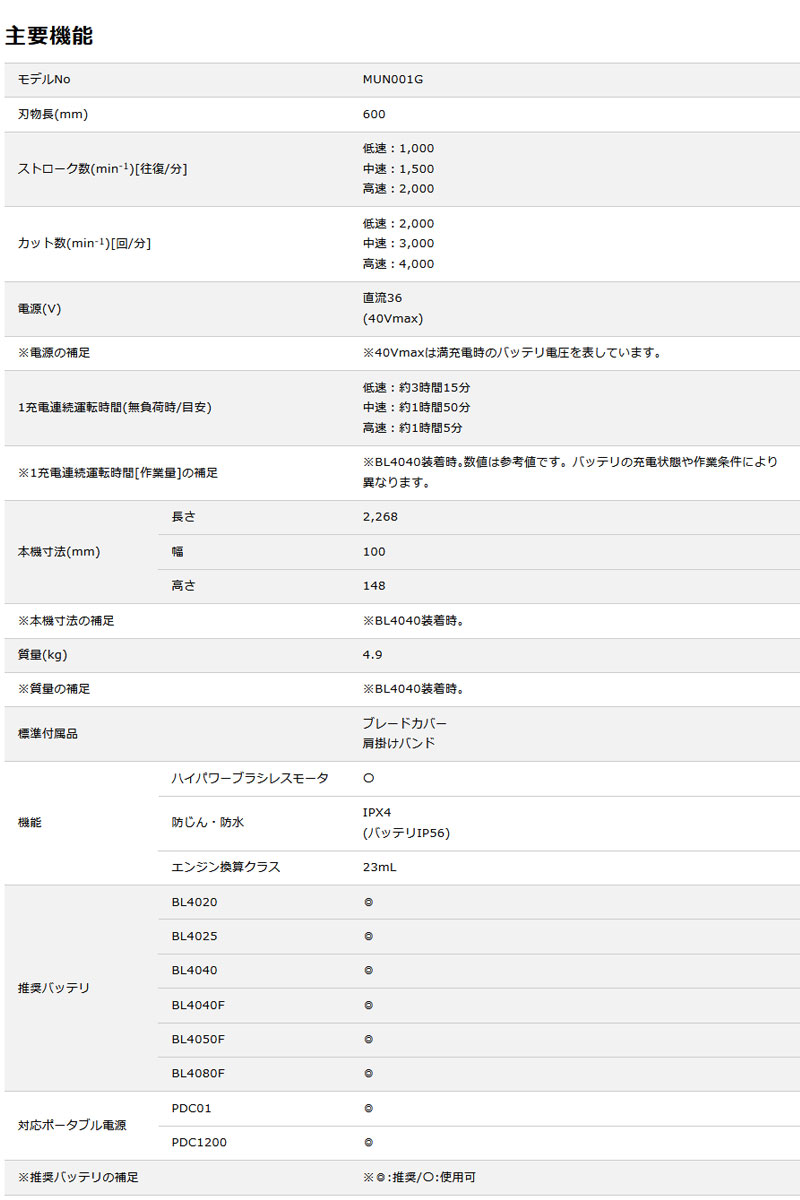Select the "直流36" value
This screenshot has height=1200, width=800.
point(383,298)
